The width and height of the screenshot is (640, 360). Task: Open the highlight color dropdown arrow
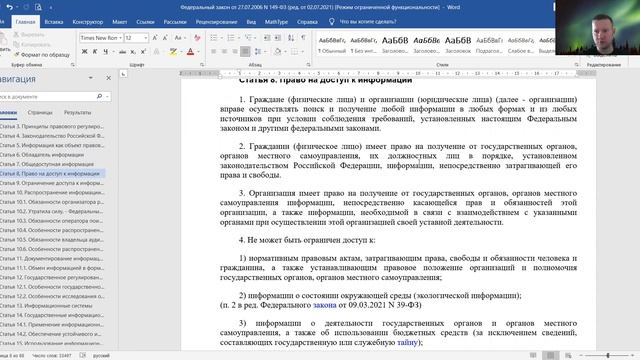click(181, 52)
